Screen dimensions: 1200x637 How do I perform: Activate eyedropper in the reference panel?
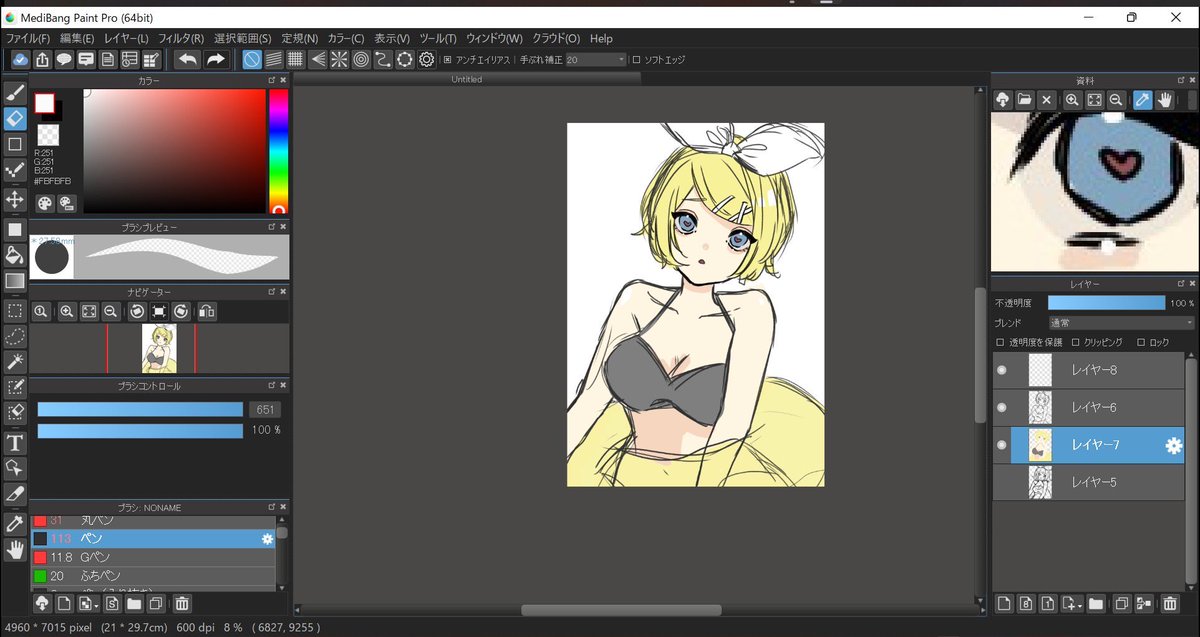click(x=1142, y=100)
